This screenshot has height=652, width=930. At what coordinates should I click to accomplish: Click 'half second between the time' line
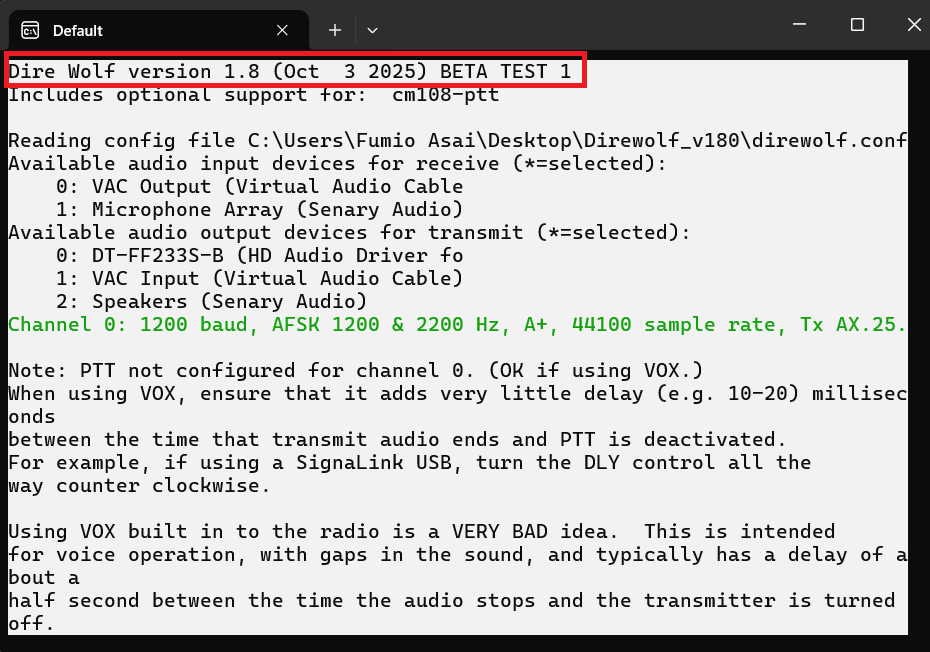tap(451, 600)
